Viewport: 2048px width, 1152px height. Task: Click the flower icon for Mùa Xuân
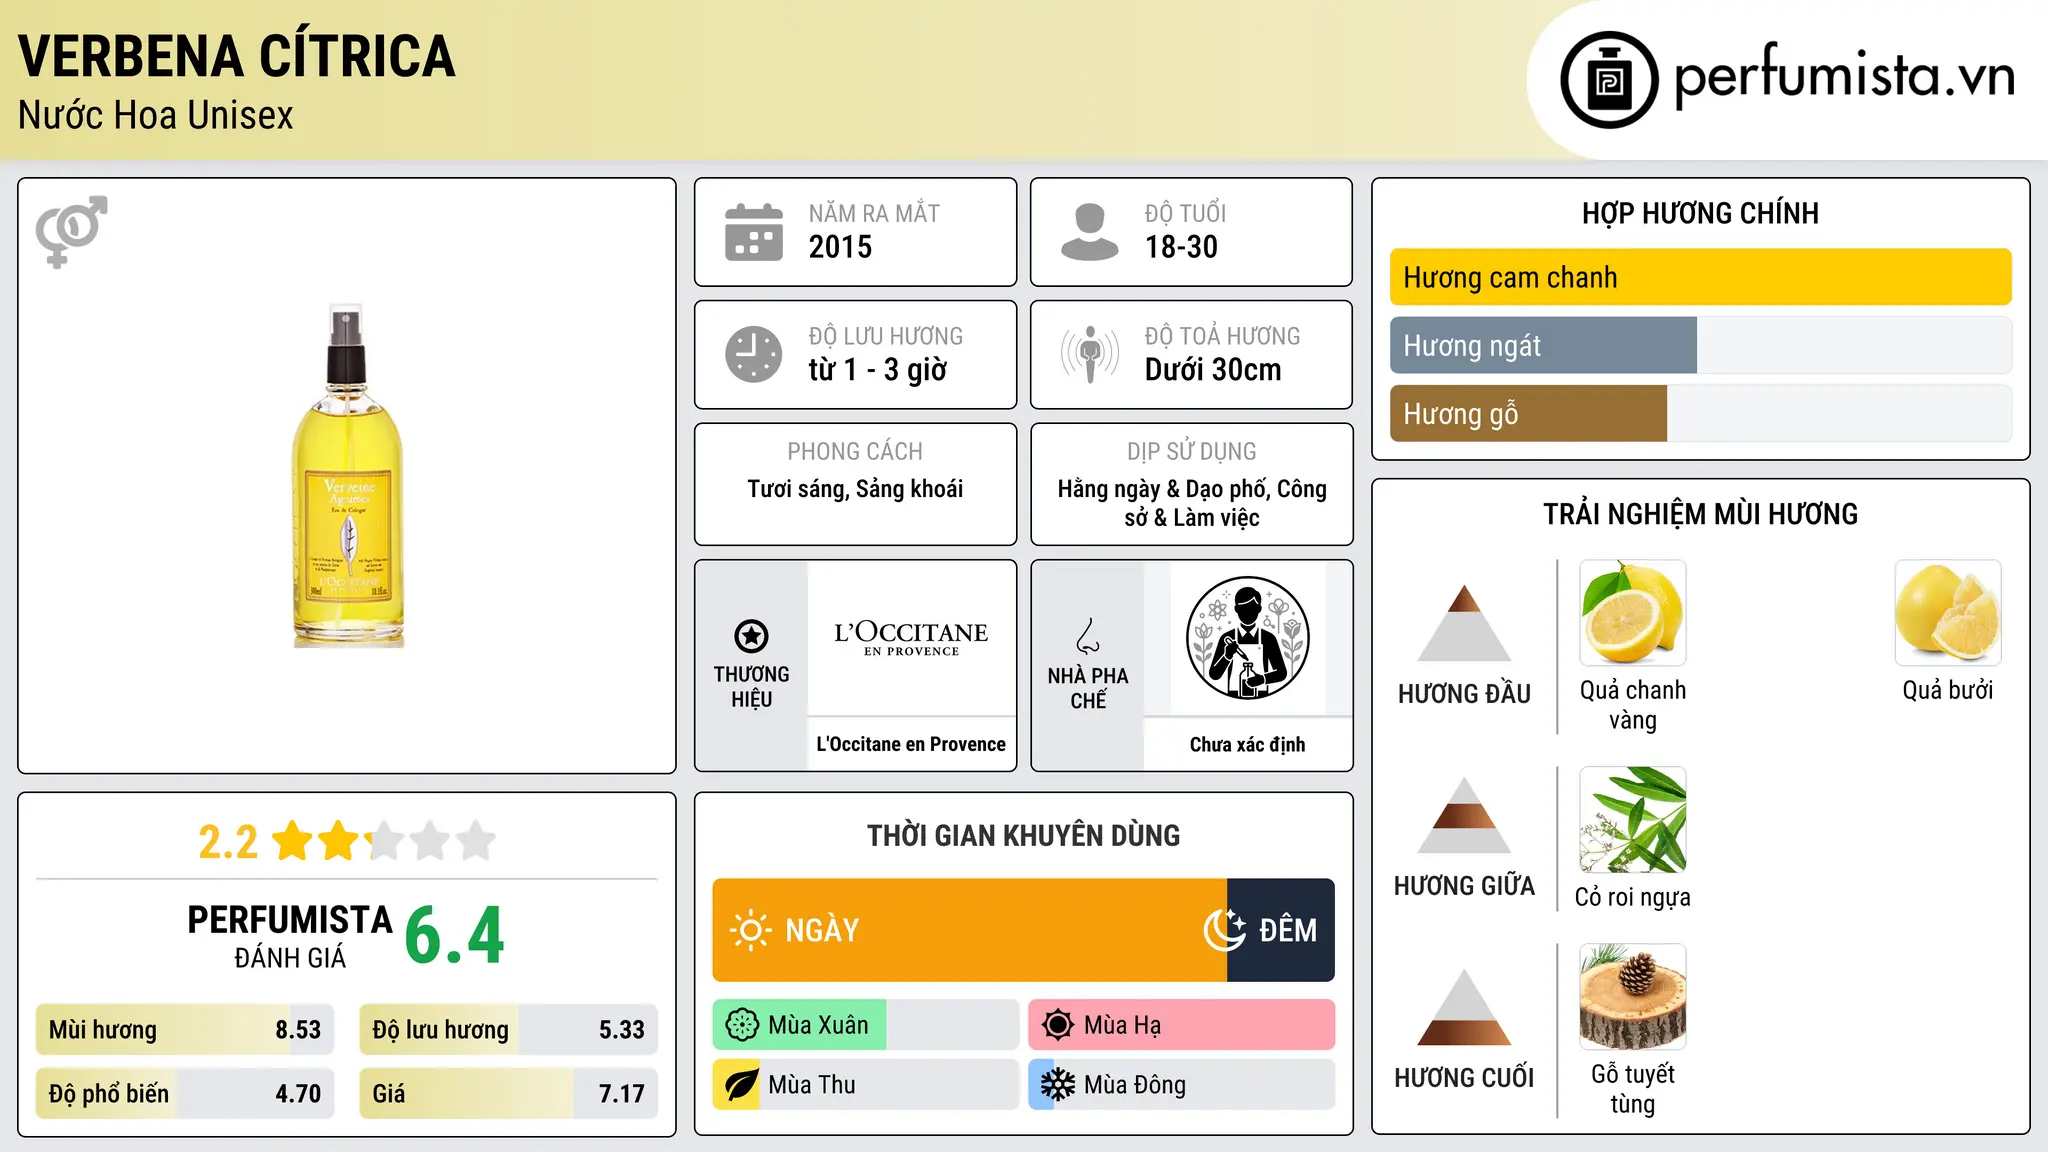click(x=742, y=1025)
